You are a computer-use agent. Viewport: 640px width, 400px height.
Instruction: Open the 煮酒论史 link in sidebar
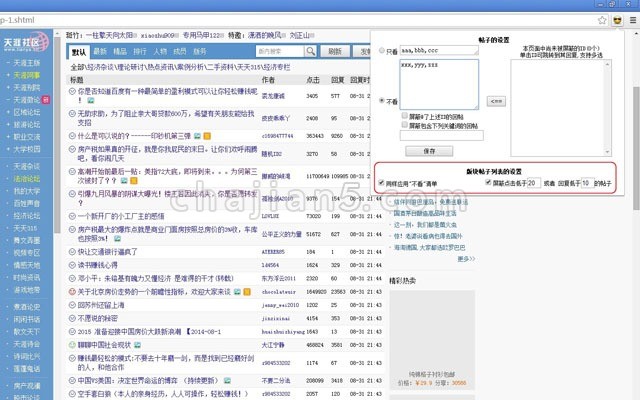tap(27, 307)
